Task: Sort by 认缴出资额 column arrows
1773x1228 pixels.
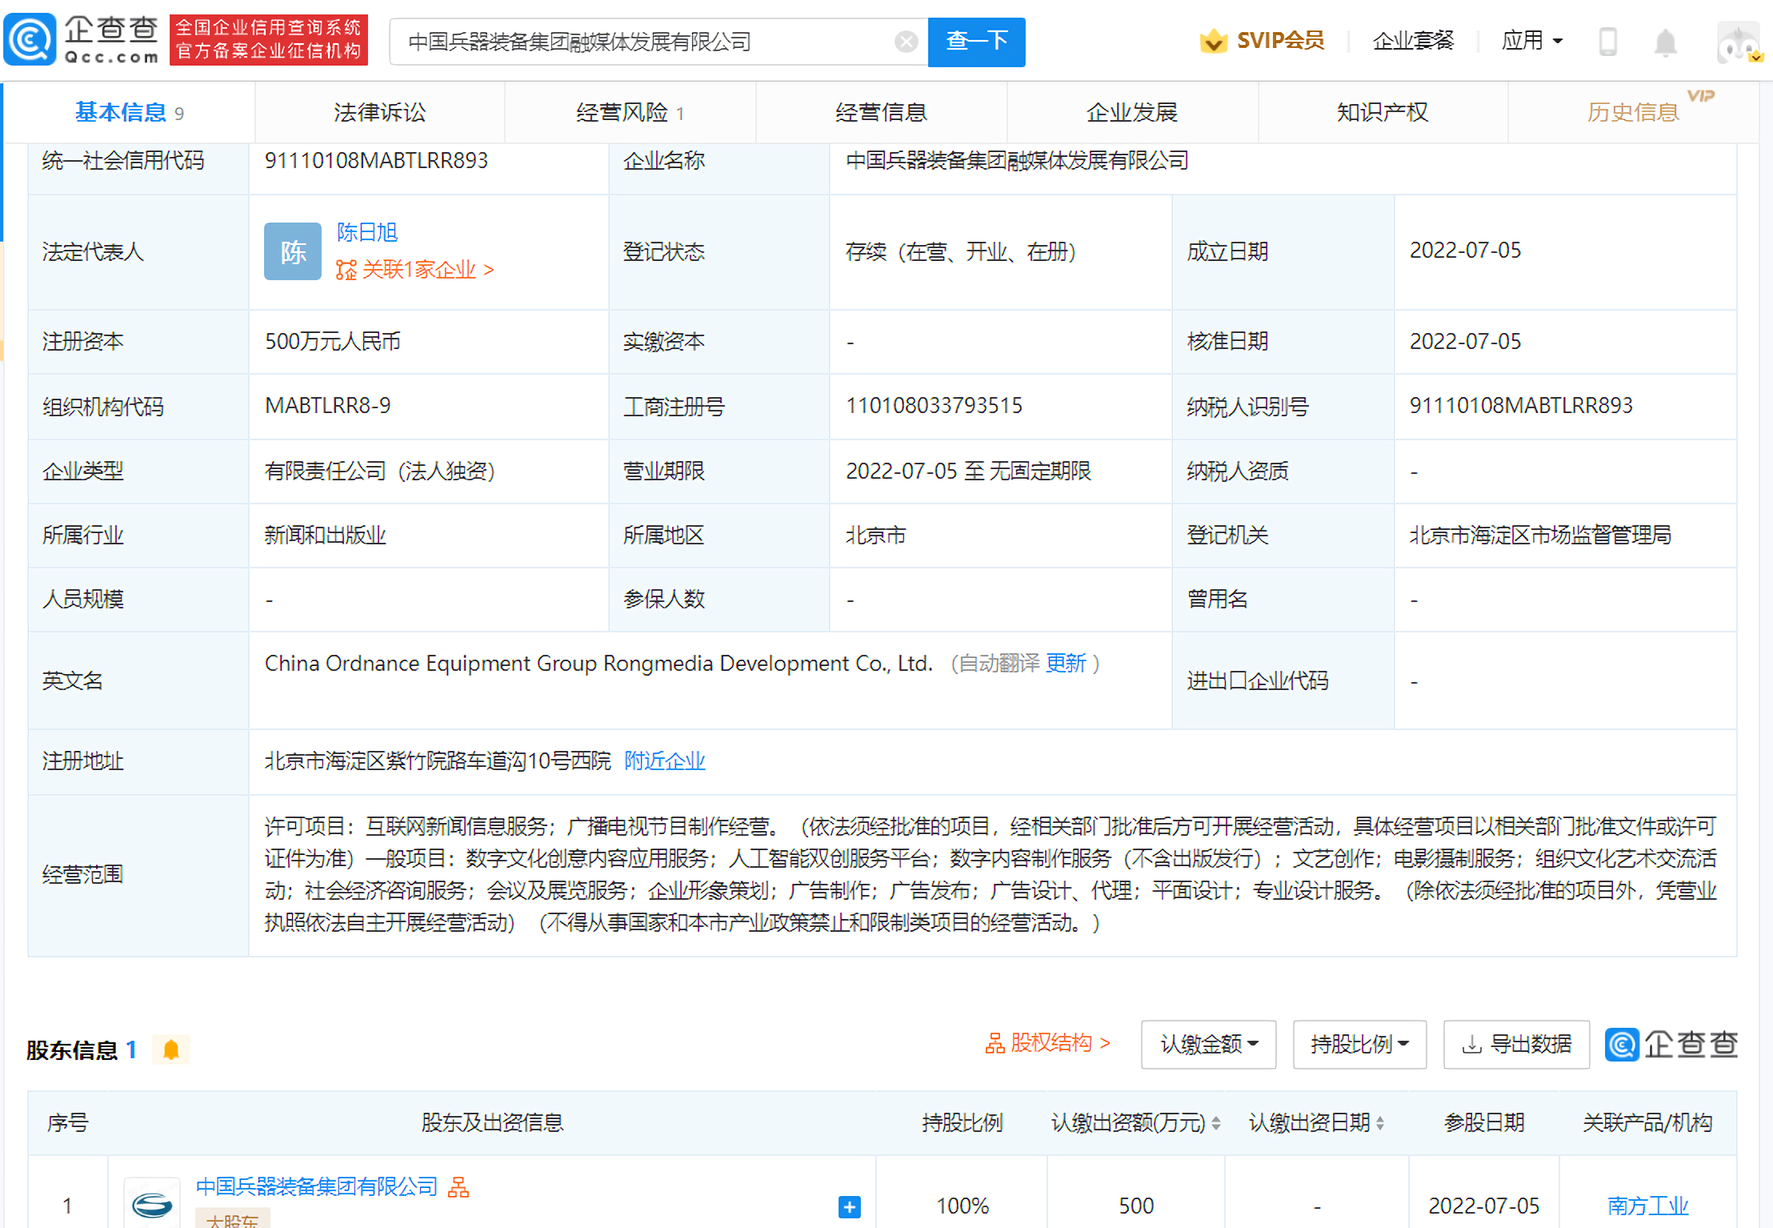Action: point(1216,1123)
